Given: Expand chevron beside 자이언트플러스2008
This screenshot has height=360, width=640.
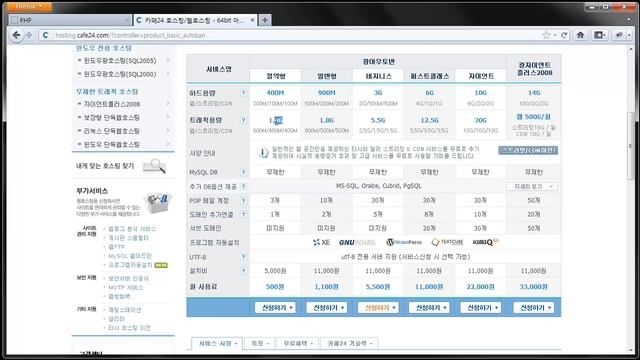Looking at the screenshot, I should [167, 104].
